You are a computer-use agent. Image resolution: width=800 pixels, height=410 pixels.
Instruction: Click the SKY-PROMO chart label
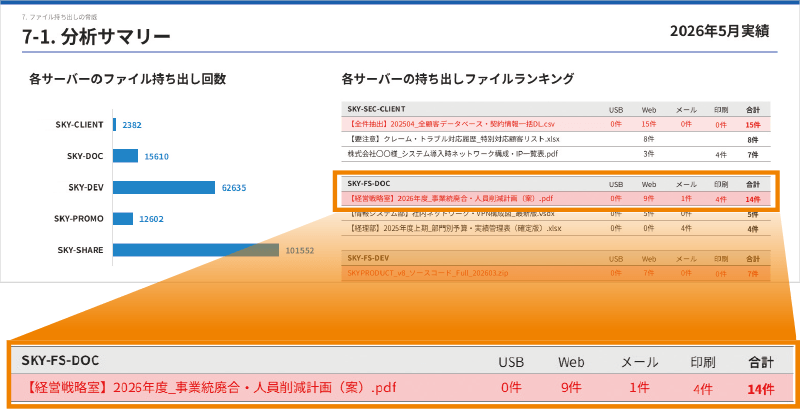(79, 219)
